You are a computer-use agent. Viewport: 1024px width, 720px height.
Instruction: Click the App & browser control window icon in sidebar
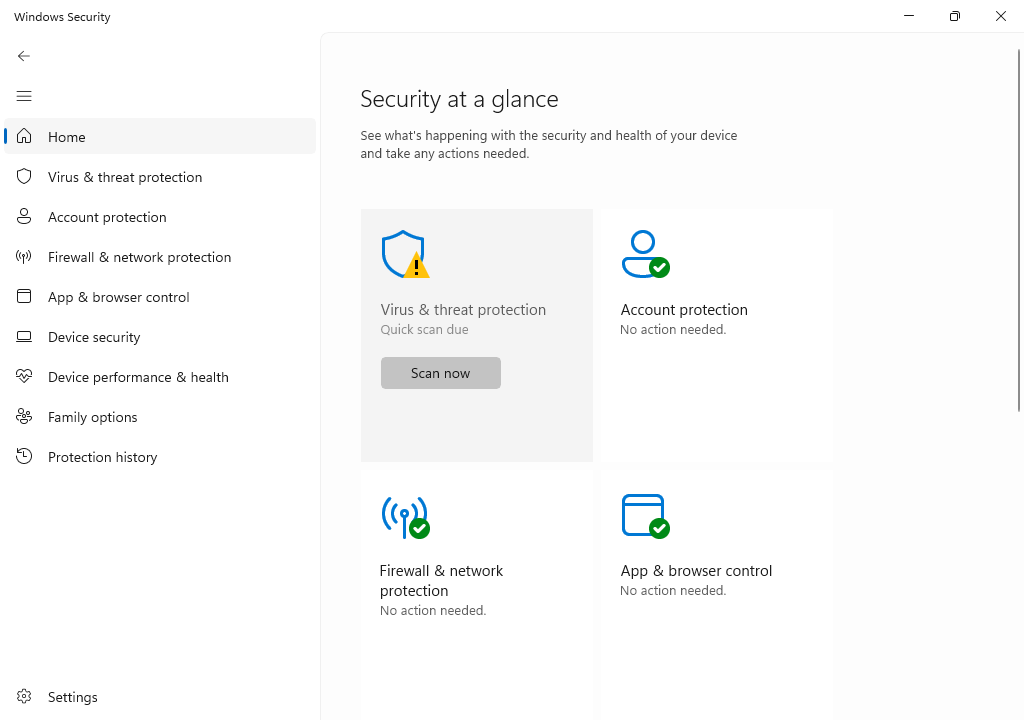click(24, 297)
